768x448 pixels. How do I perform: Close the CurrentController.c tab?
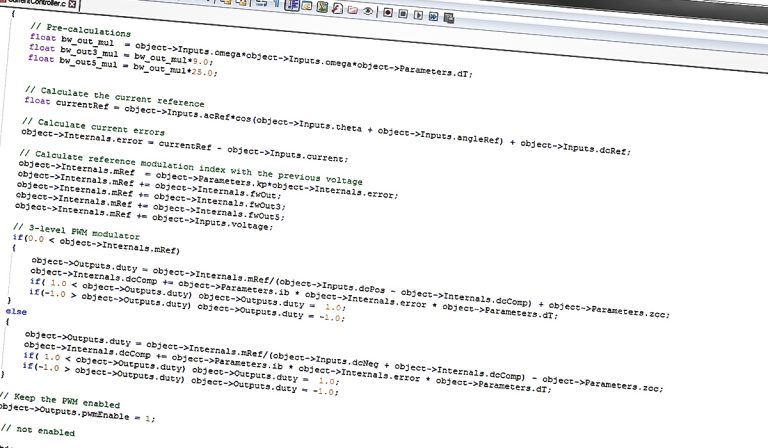point(72,4)
